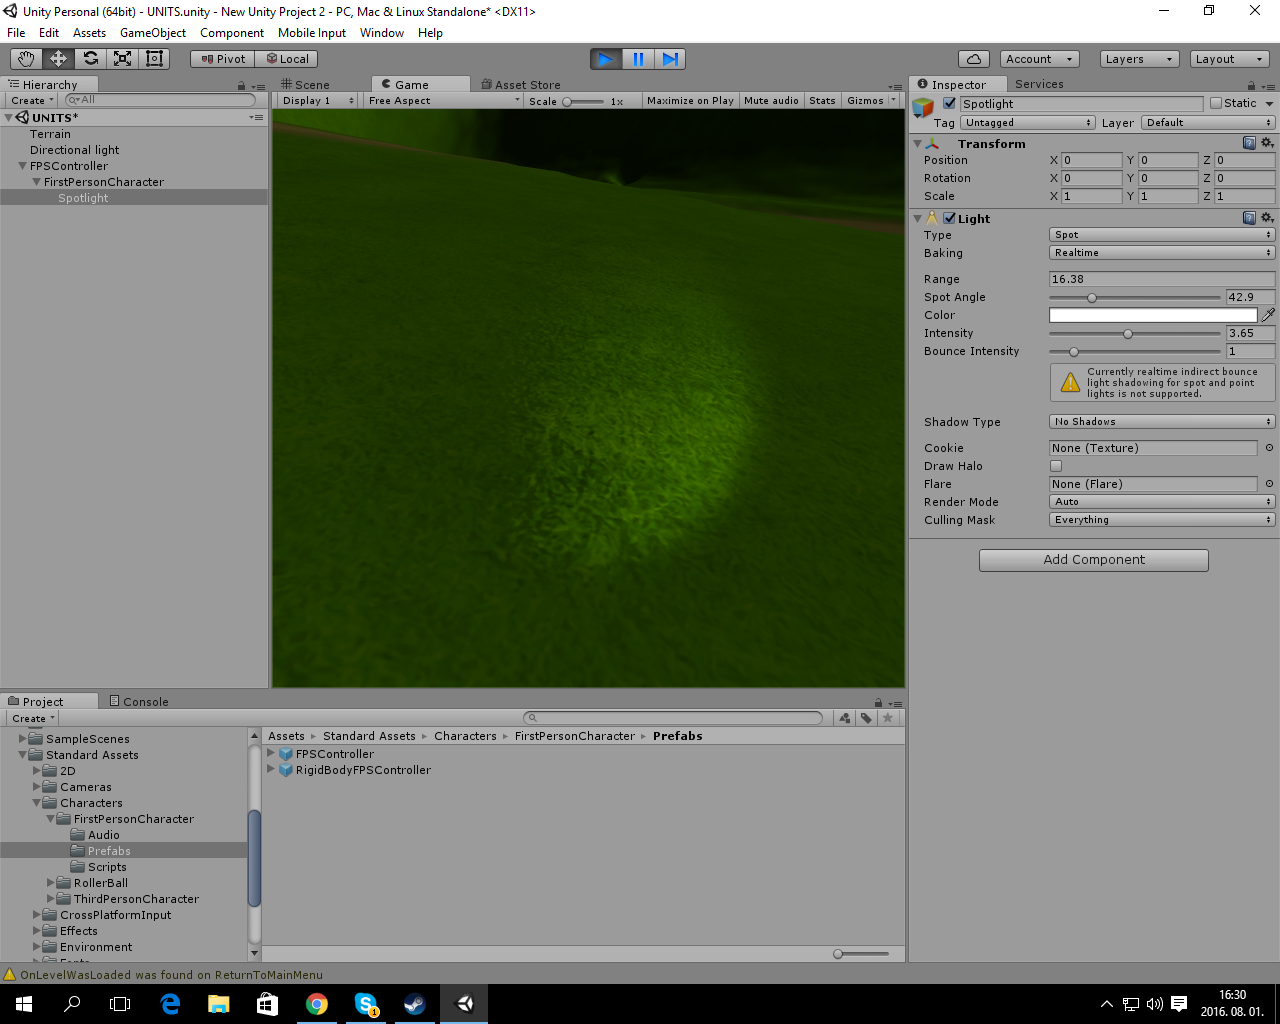Open the Render Mode dropdown
Image resolution: width=1280 pixels, height=1024 pixels.
tap(1162, 502)
